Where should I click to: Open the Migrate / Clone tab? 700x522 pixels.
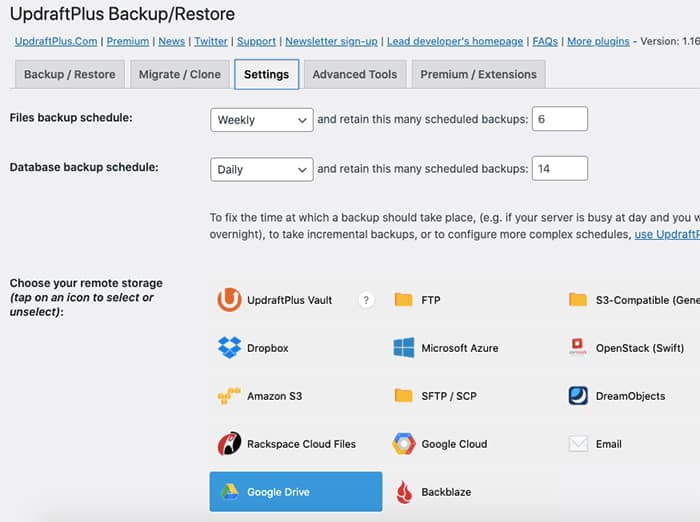click(x=180, y=74)
